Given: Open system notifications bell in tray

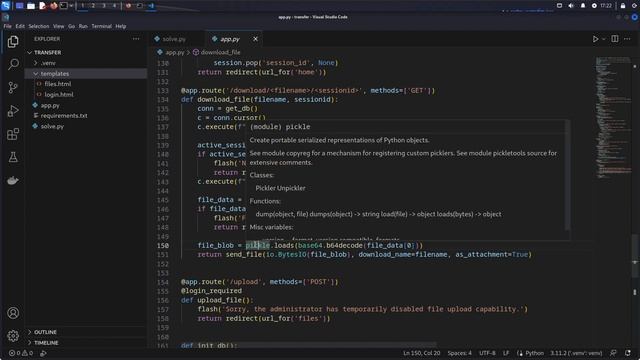Looking at the screenshot, I should point(583,6).
